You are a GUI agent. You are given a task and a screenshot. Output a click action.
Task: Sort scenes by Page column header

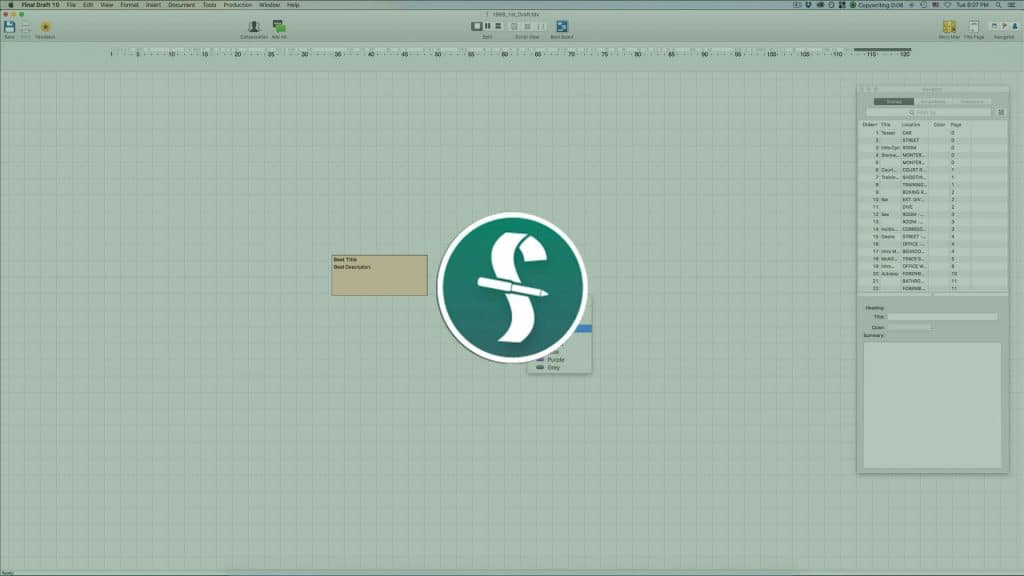point(956,124)
